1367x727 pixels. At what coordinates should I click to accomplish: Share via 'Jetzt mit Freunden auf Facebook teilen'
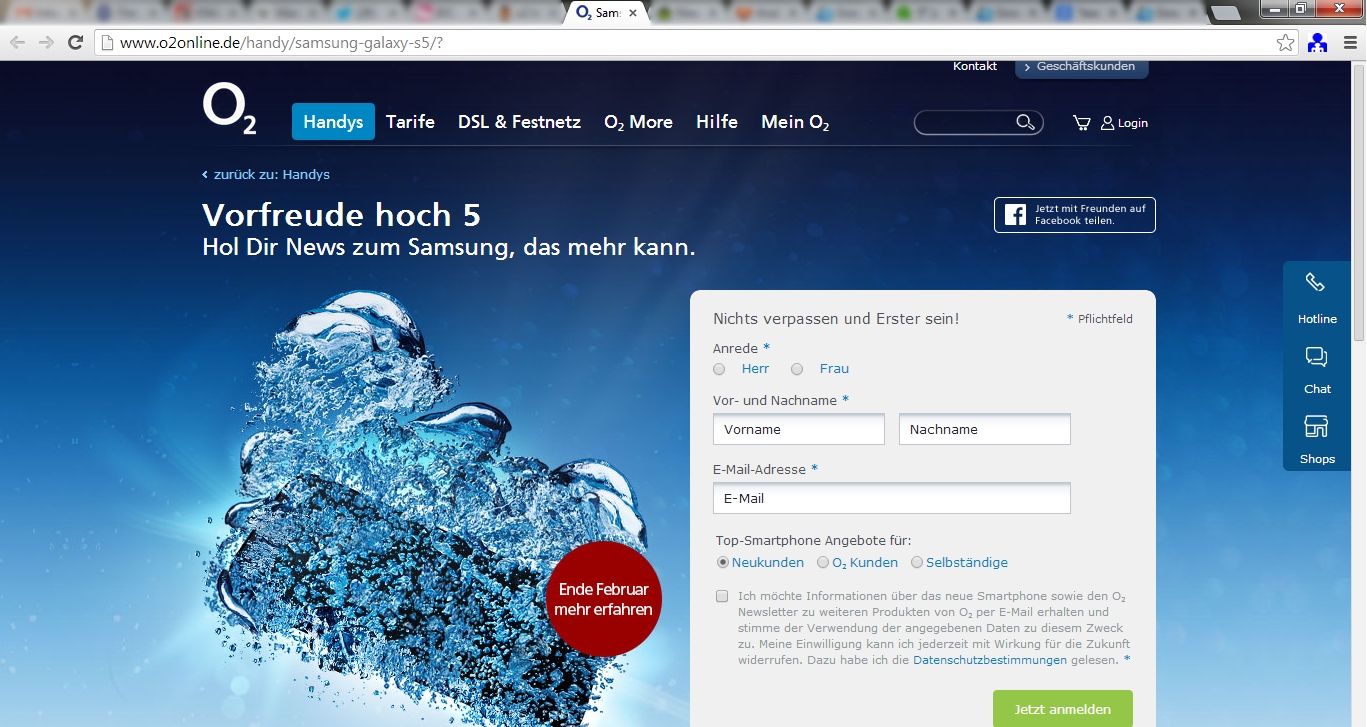pos(1075,215)
